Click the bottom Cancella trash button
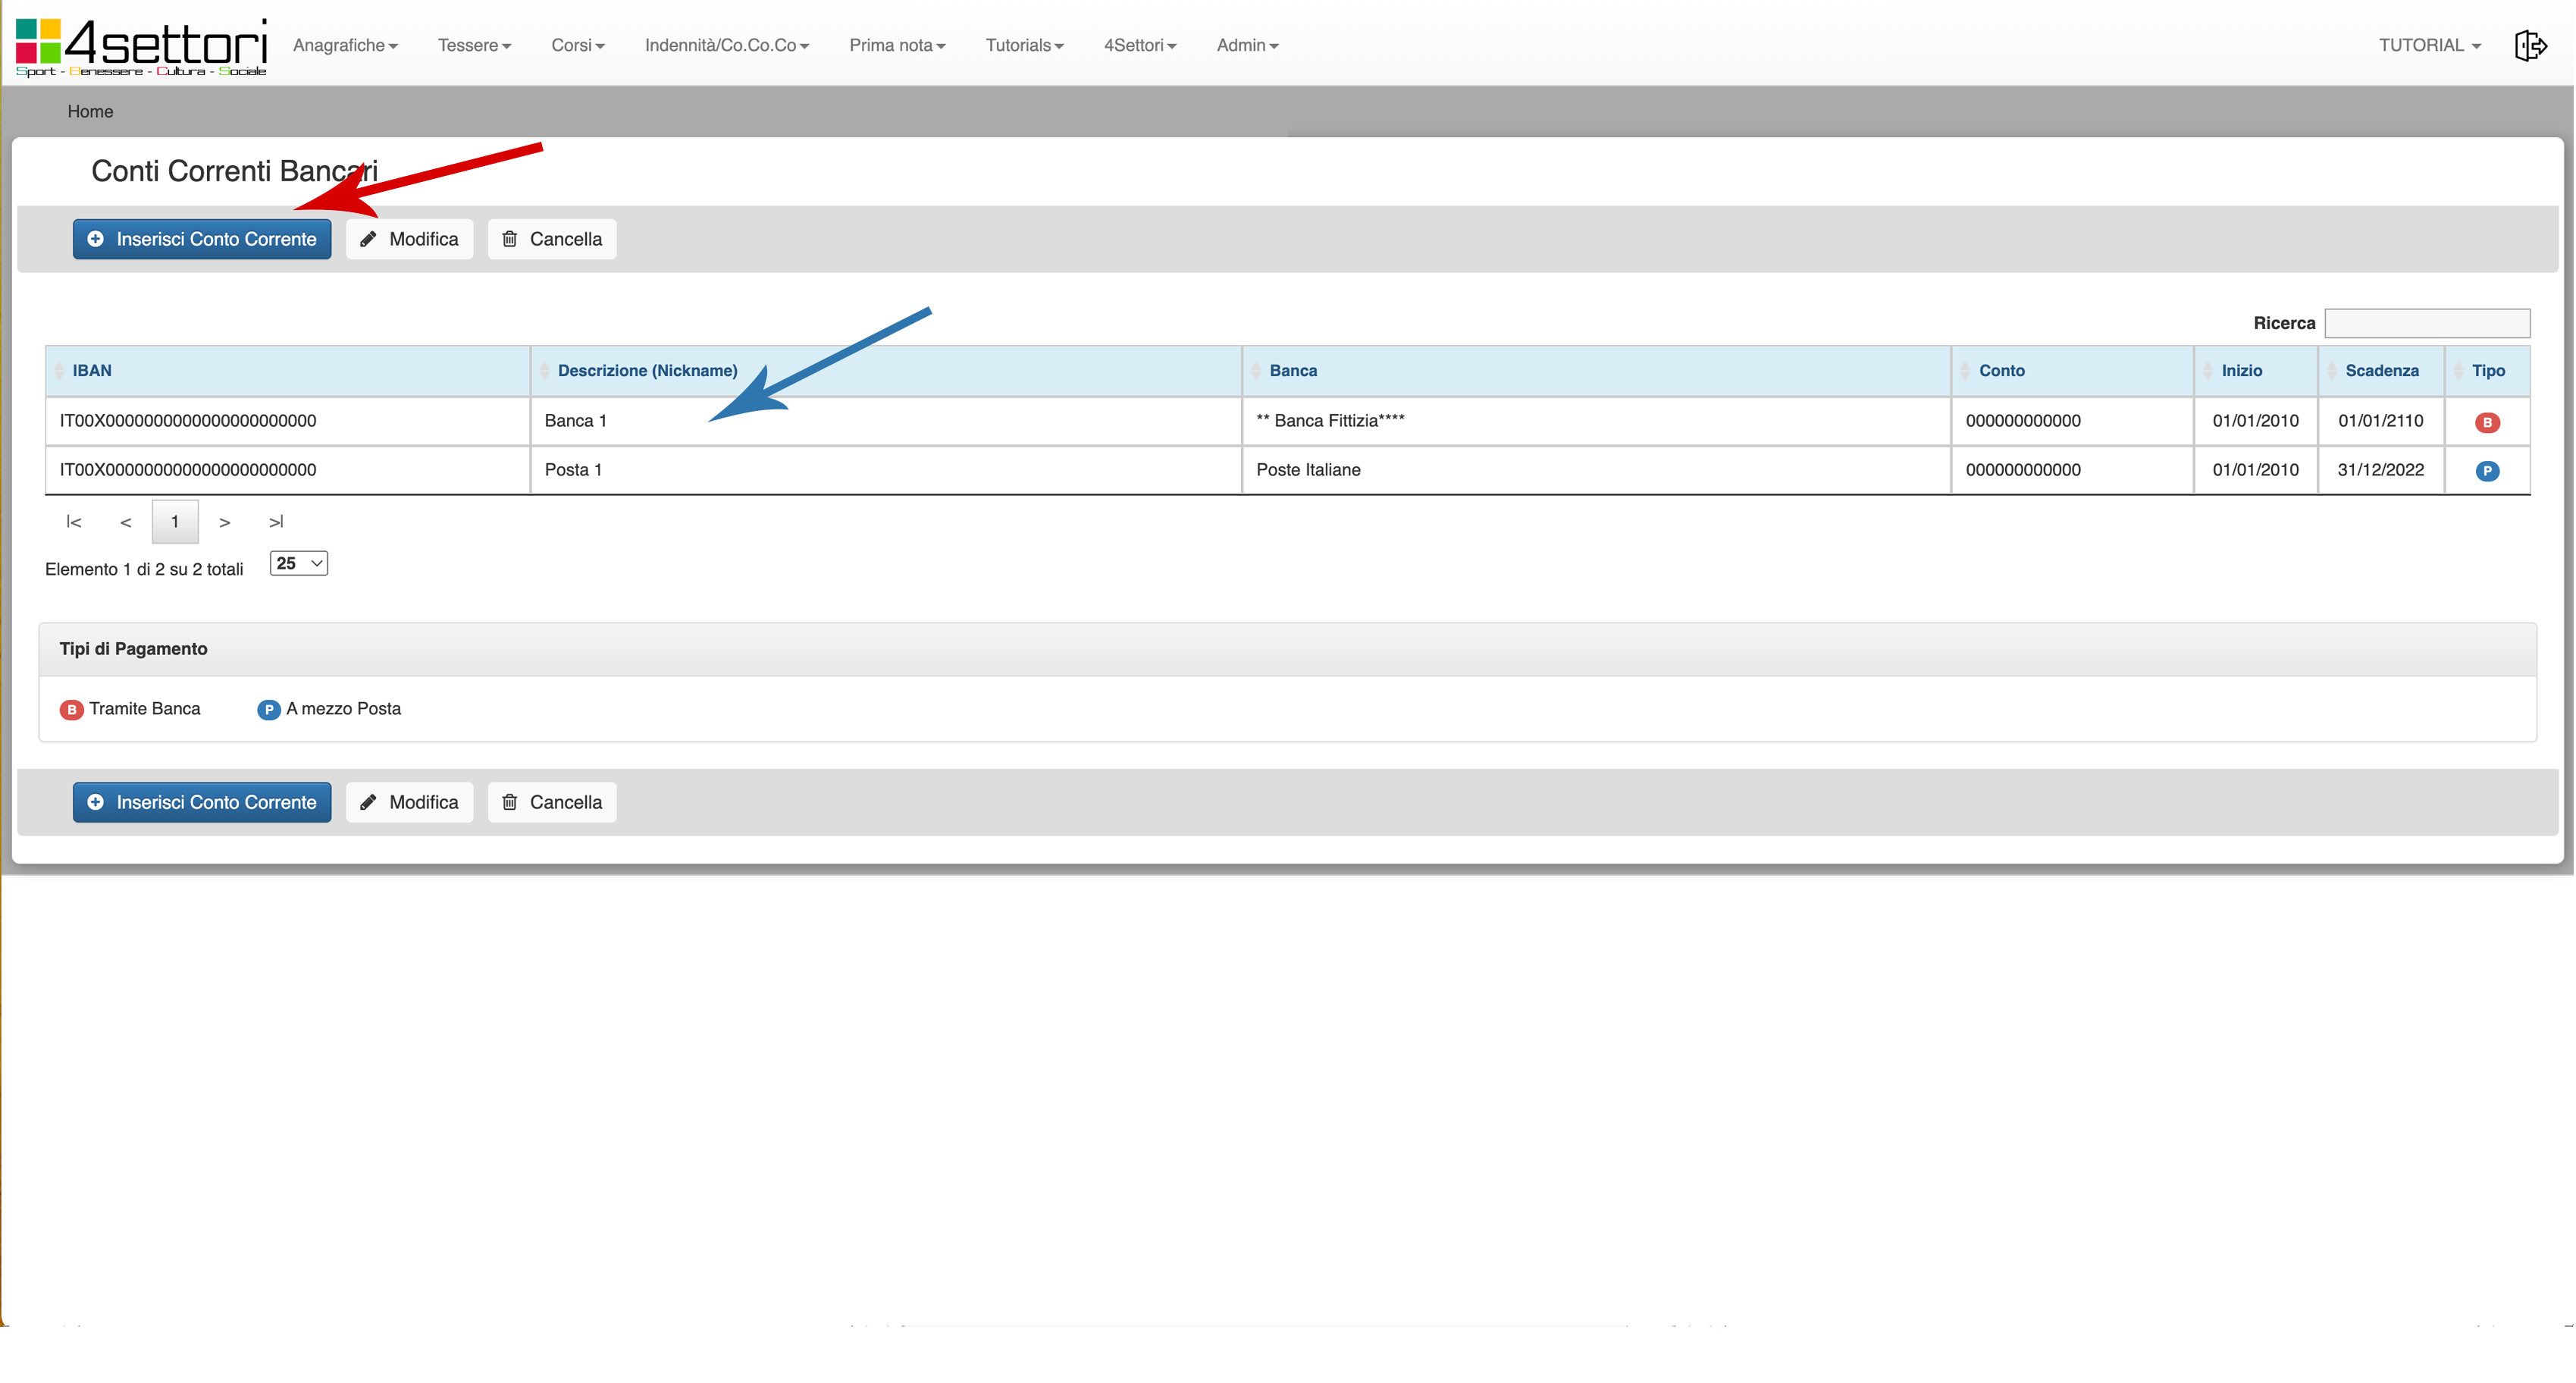The width and height of the screenshot is (2576, 1383). 551,802
